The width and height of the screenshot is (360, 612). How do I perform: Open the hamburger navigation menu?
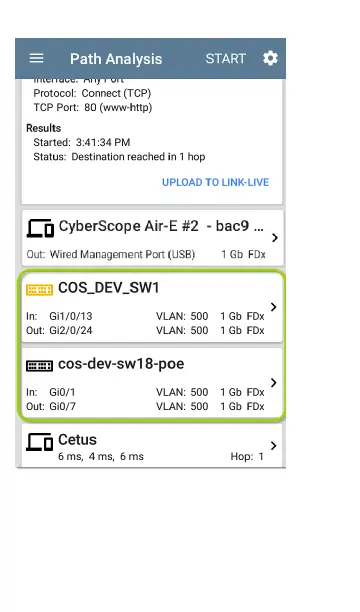pos(36,58)
